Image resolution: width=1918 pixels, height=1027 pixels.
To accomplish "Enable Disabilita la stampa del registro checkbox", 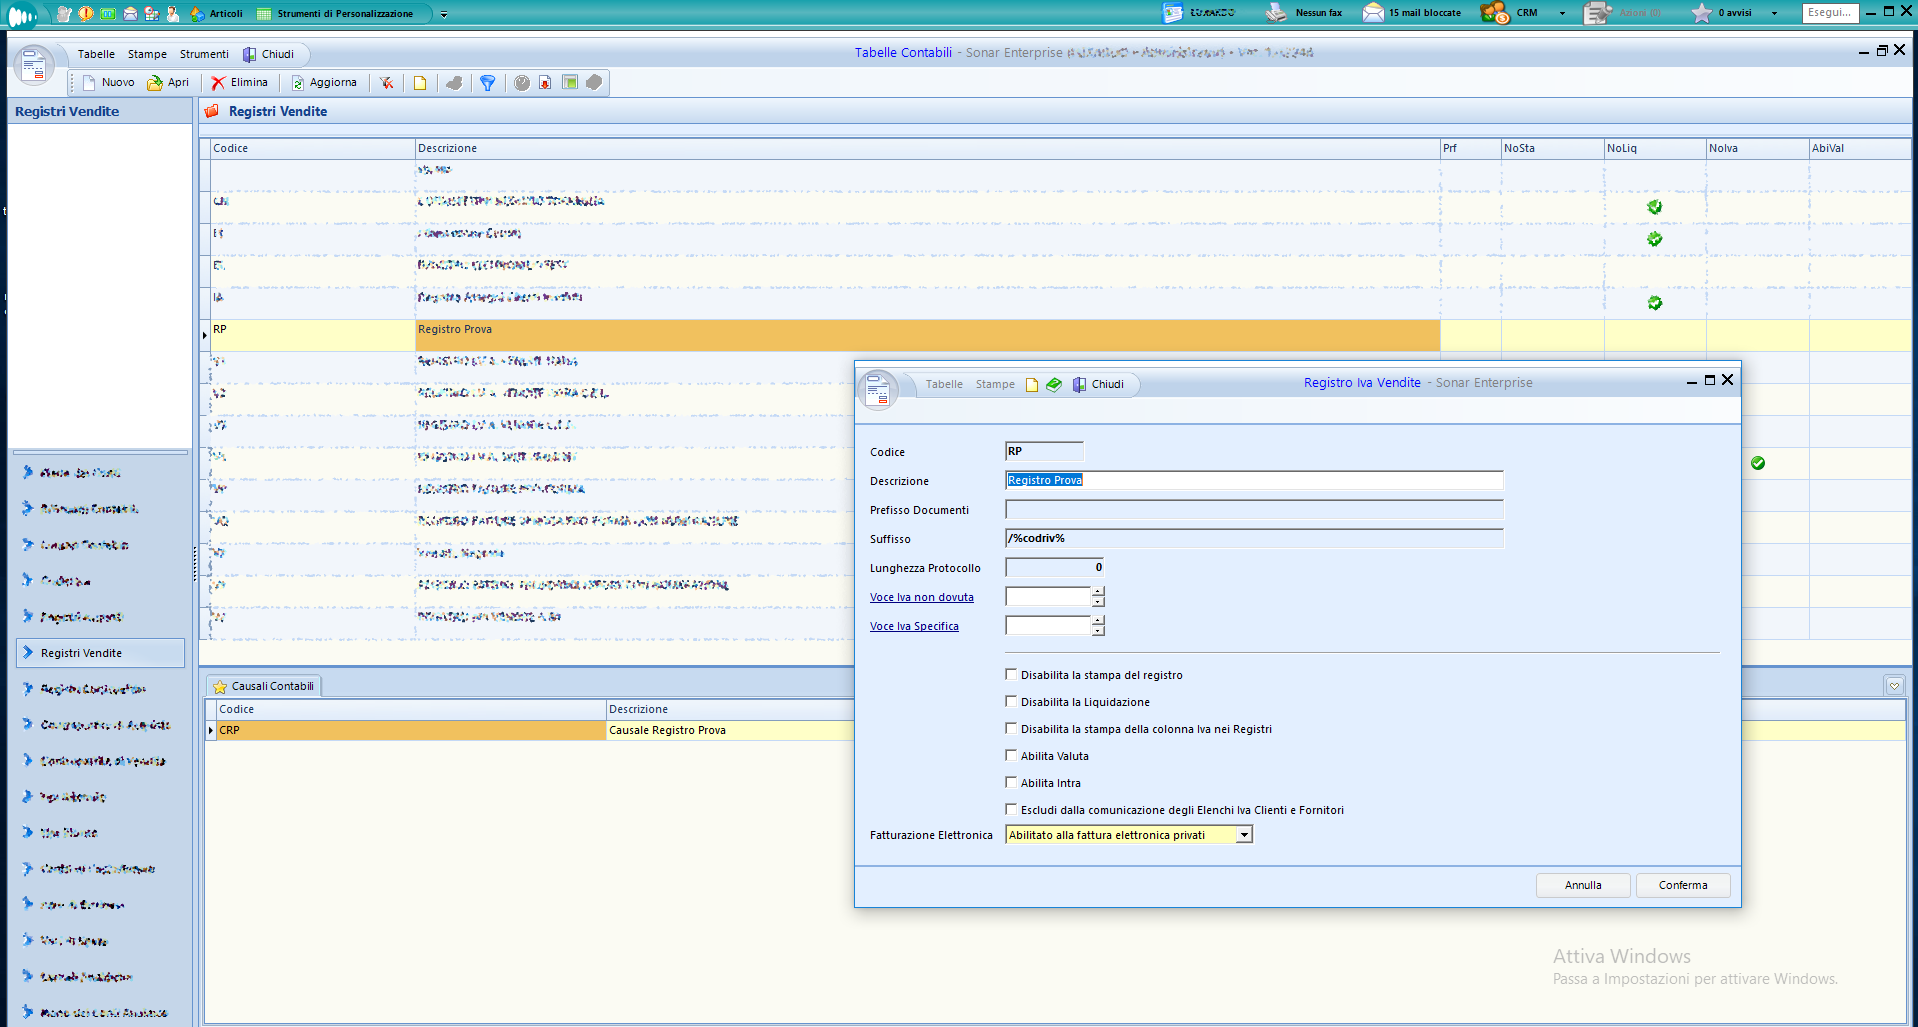I will coord(1011,675).
